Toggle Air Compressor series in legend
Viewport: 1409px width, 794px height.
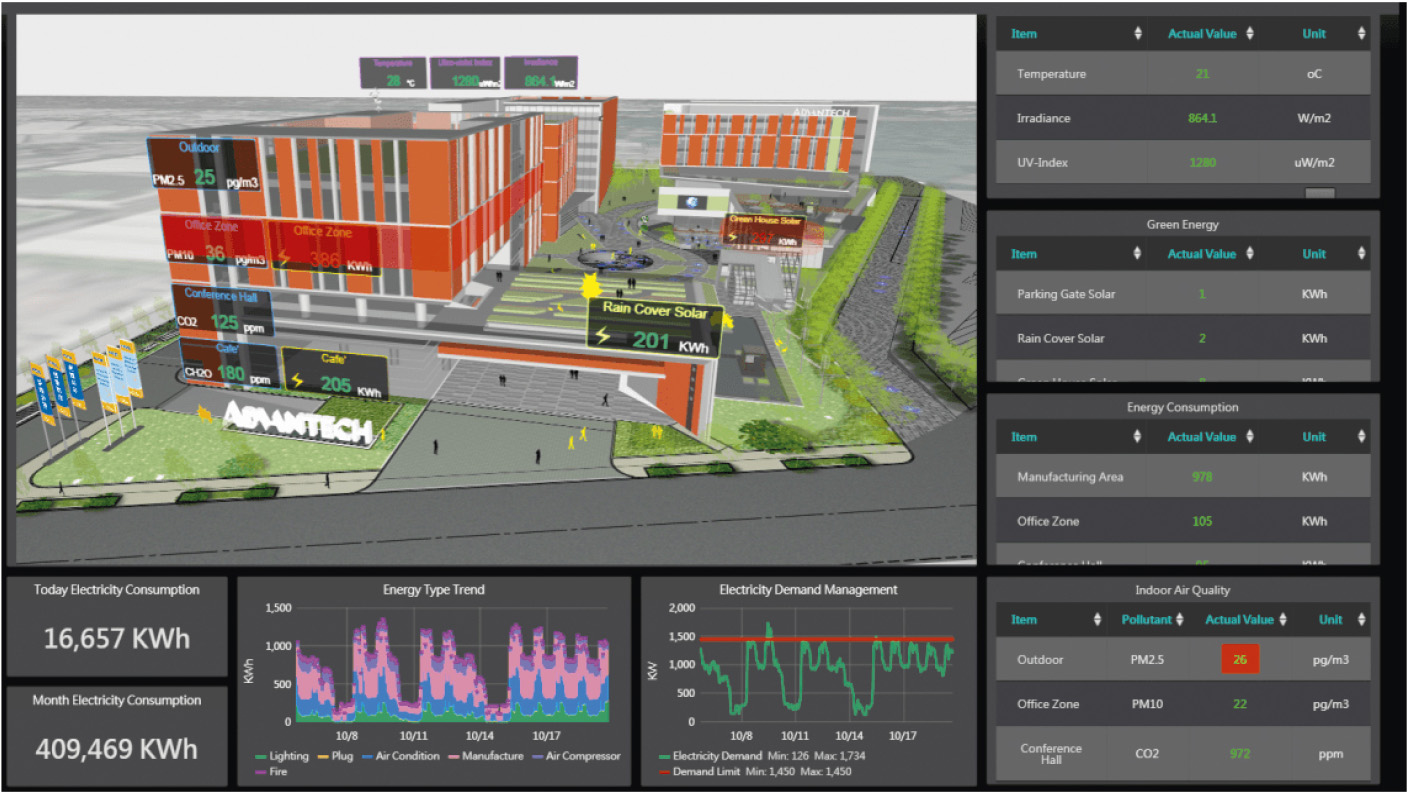coord(576,756)
